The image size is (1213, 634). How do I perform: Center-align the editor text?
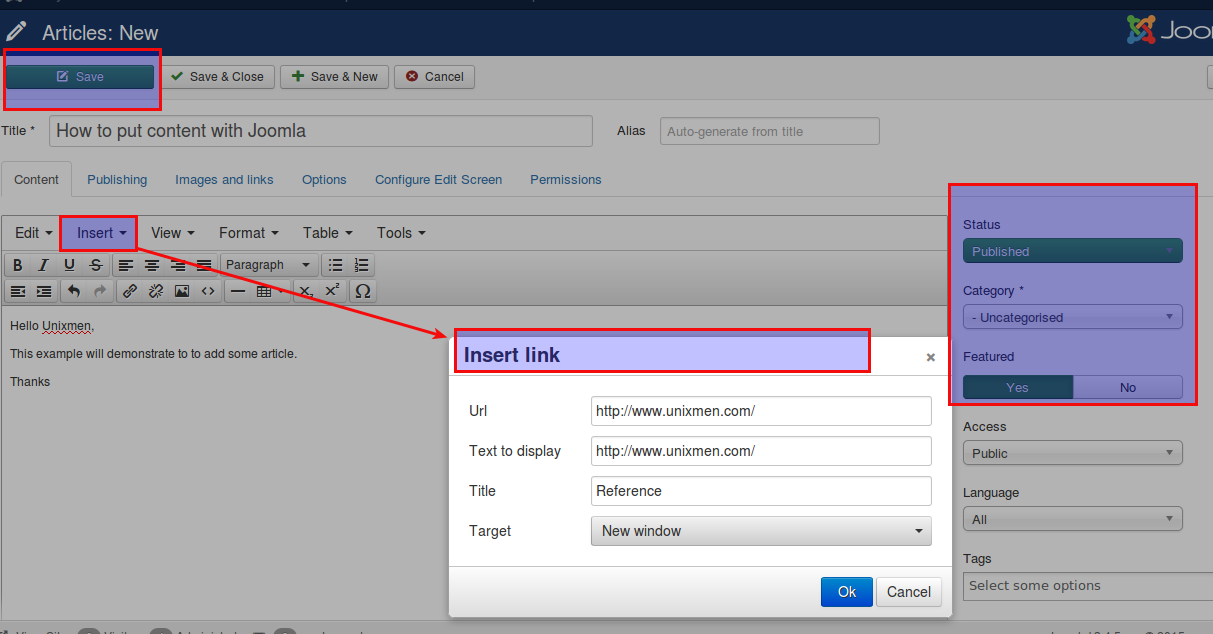point(151,265)
